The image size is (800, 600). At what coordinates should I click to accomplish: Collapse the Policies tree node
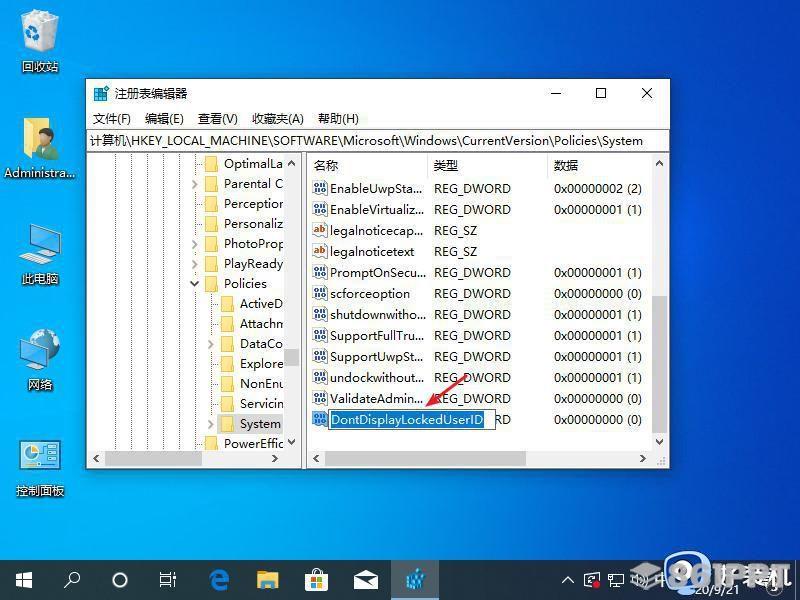click(194, 284)
